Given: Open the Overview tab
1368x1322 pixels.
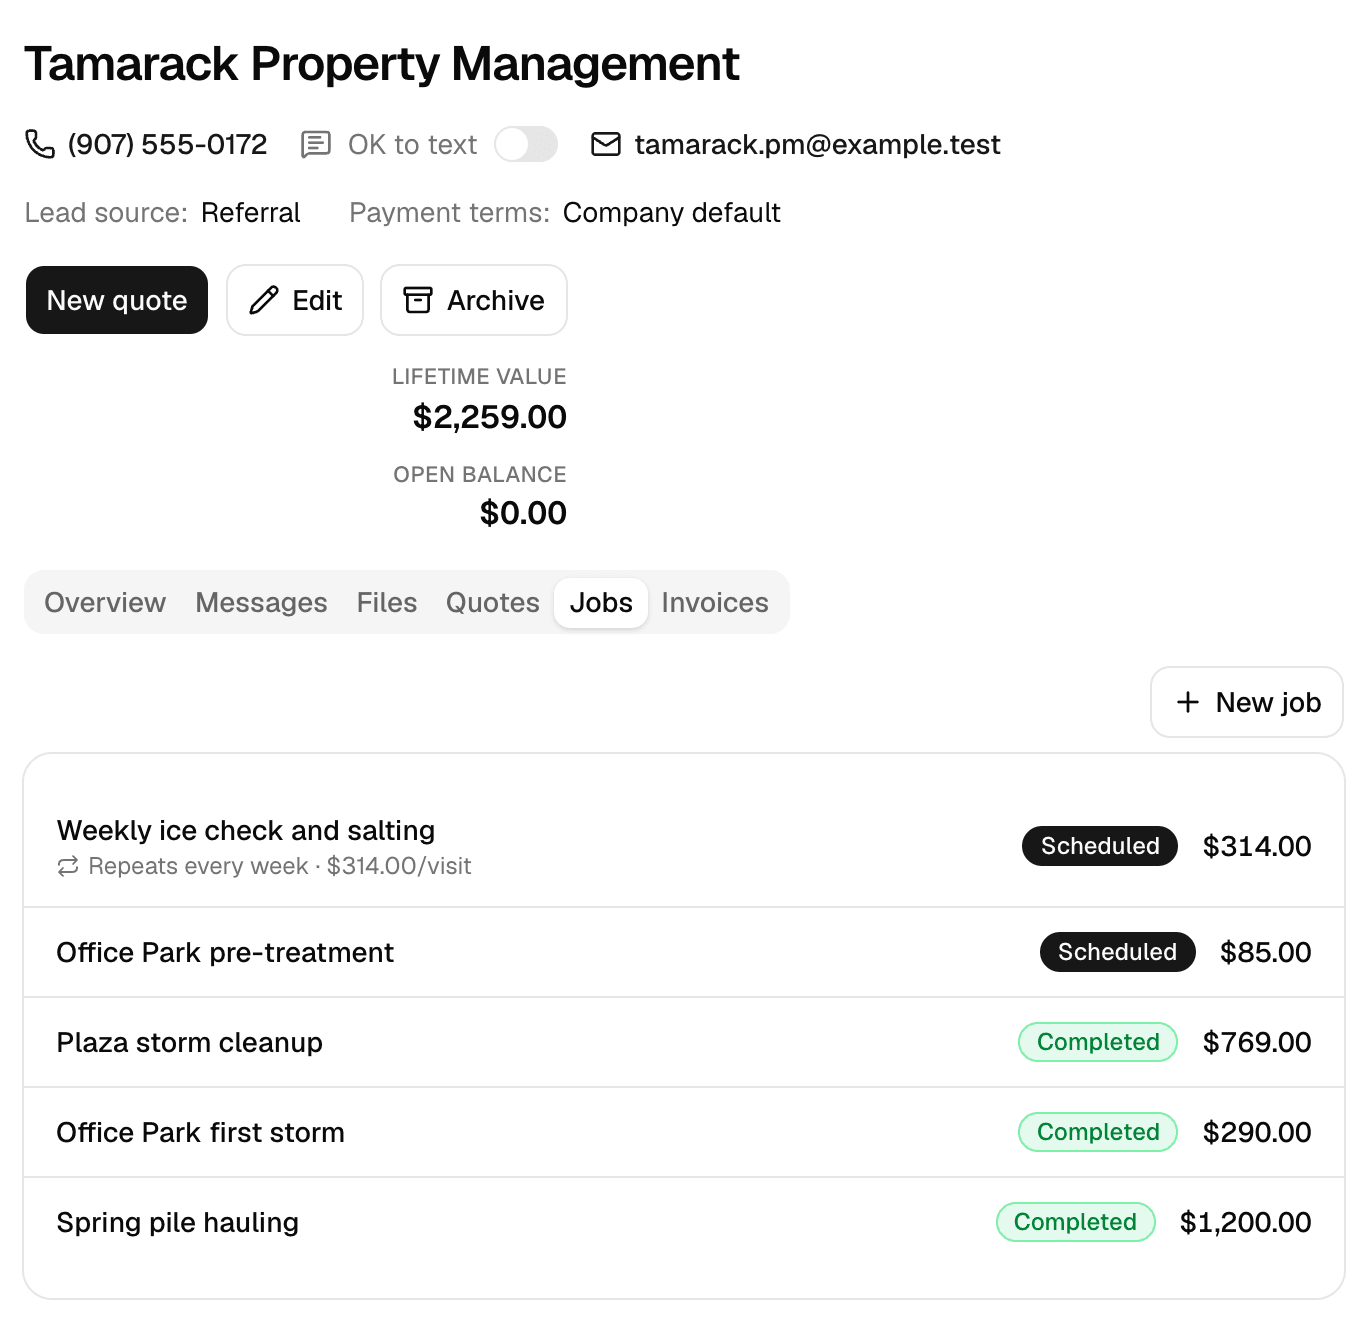Looking at the screenshot, I should pos(105,602).
